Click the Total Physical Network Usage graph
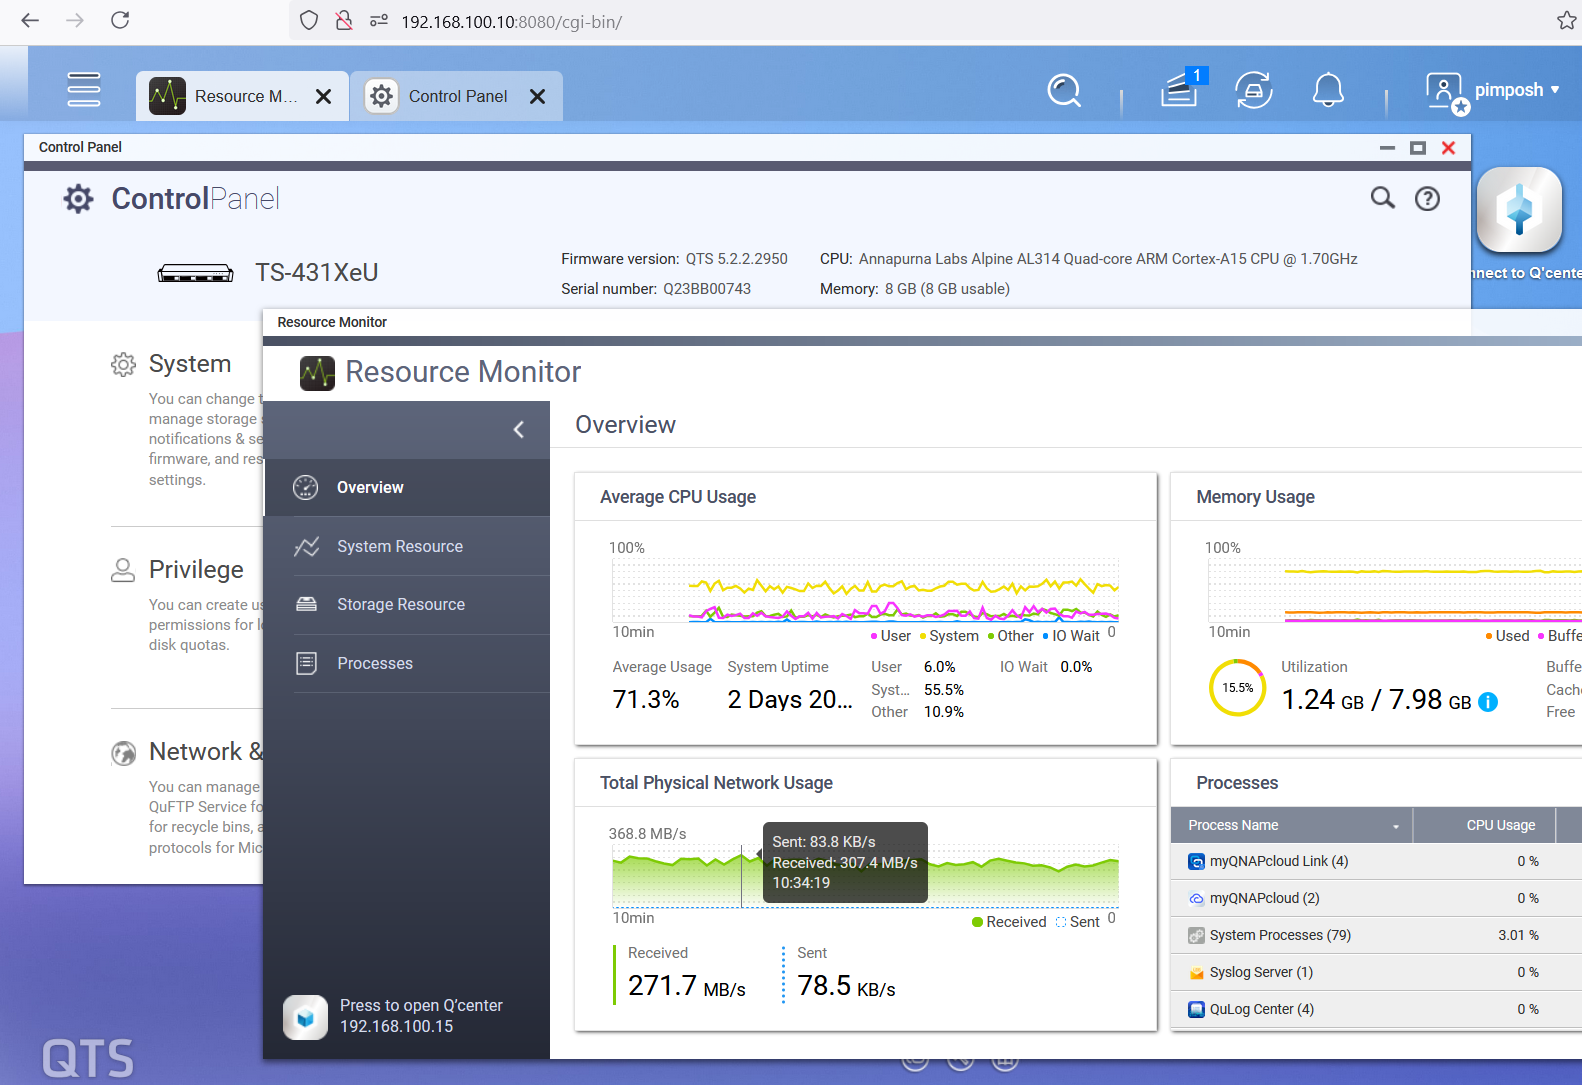Viewport: 1582px width, 1085px height. click(865, 877)
